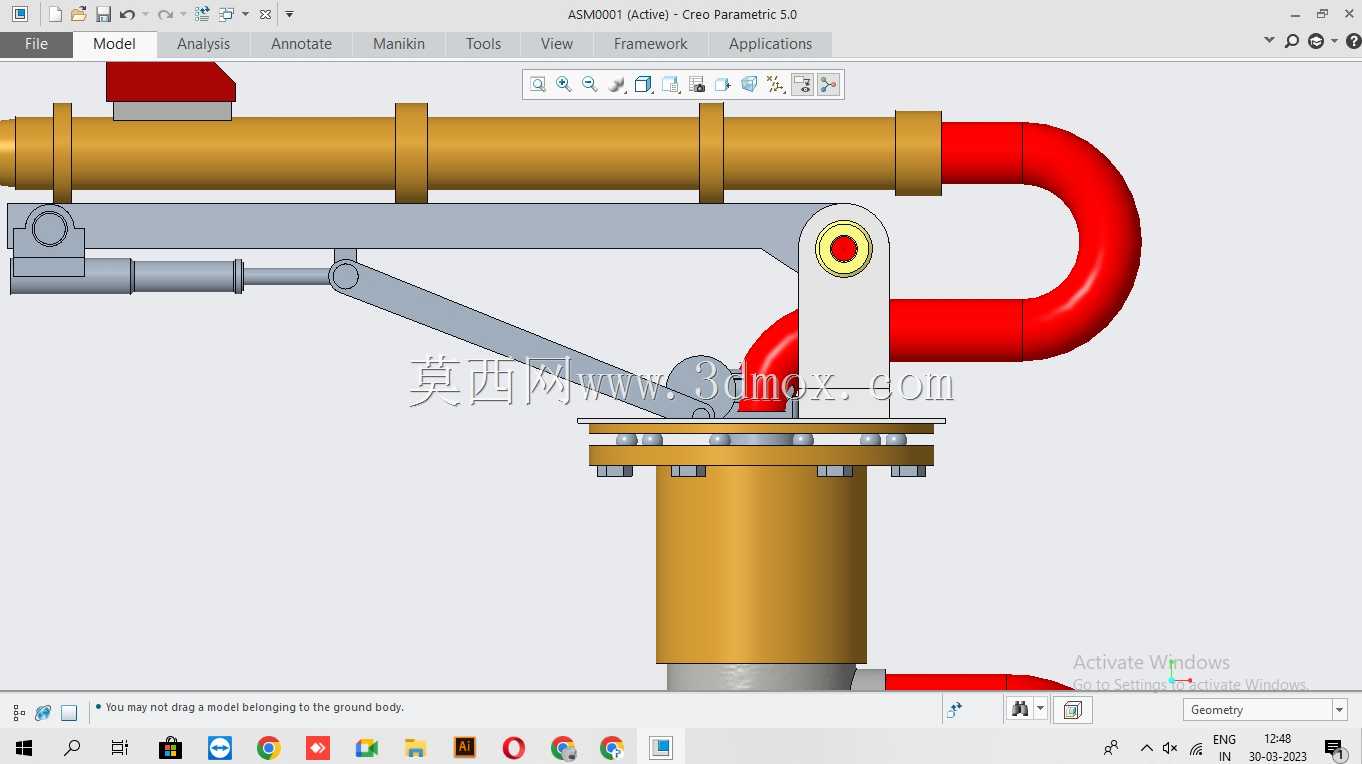Open Opera browser from the taskbar
Screen dimensions: 1362x764
[514, 748]
